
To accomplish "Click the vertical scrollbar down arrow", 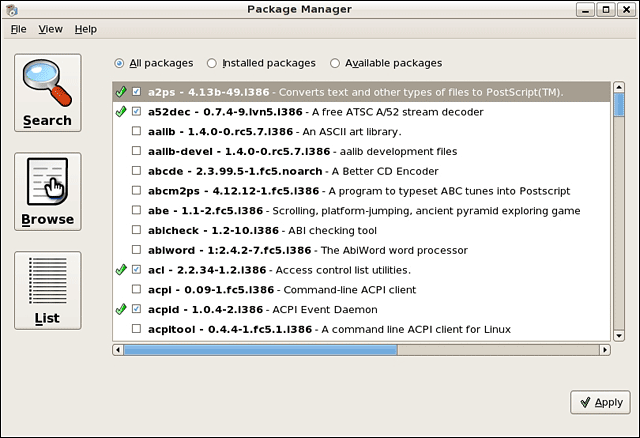I will pos(619,336).
